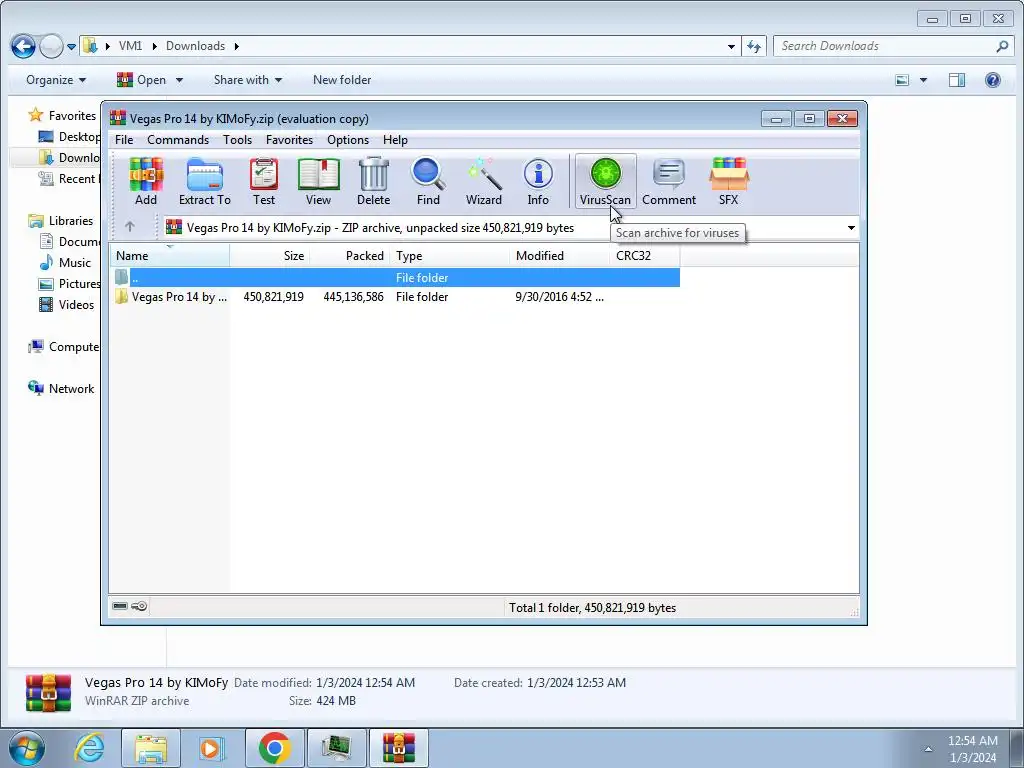Click the Windows Start button
The height and width of the screenshot is (768, 1024).
(x=27, y=748)
